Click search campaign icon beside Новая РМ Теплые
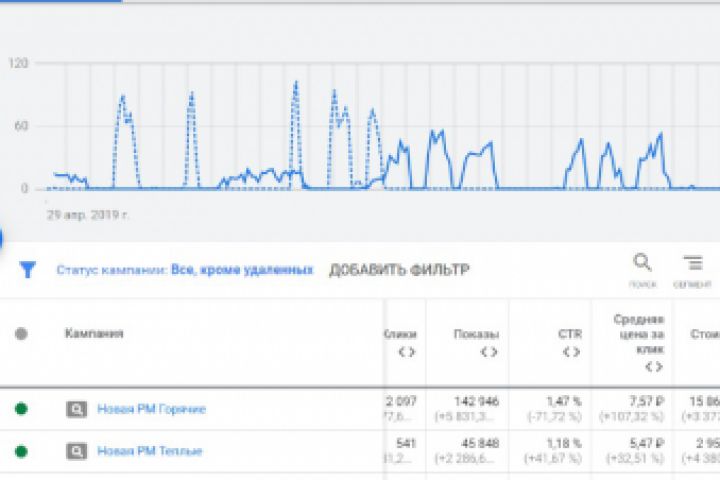Image resolution: width=720 pixels, height=480 pixels. pos(76,451)
